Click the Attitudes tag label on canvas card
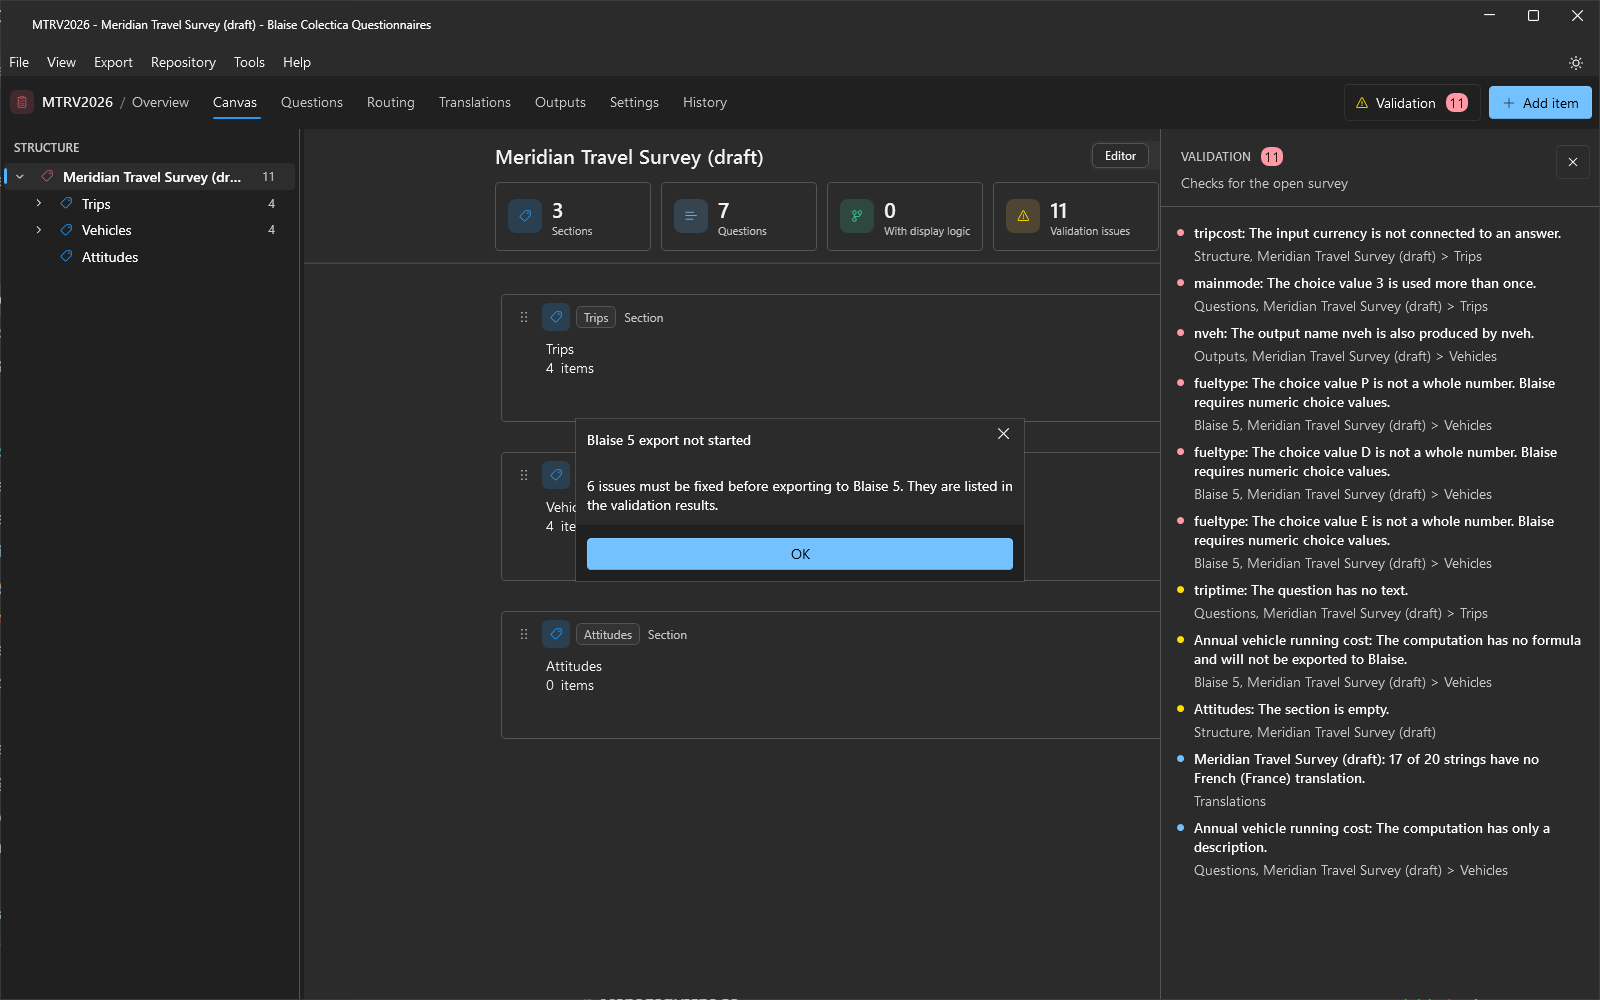The image size is (1600, 1000). [608, 634]
